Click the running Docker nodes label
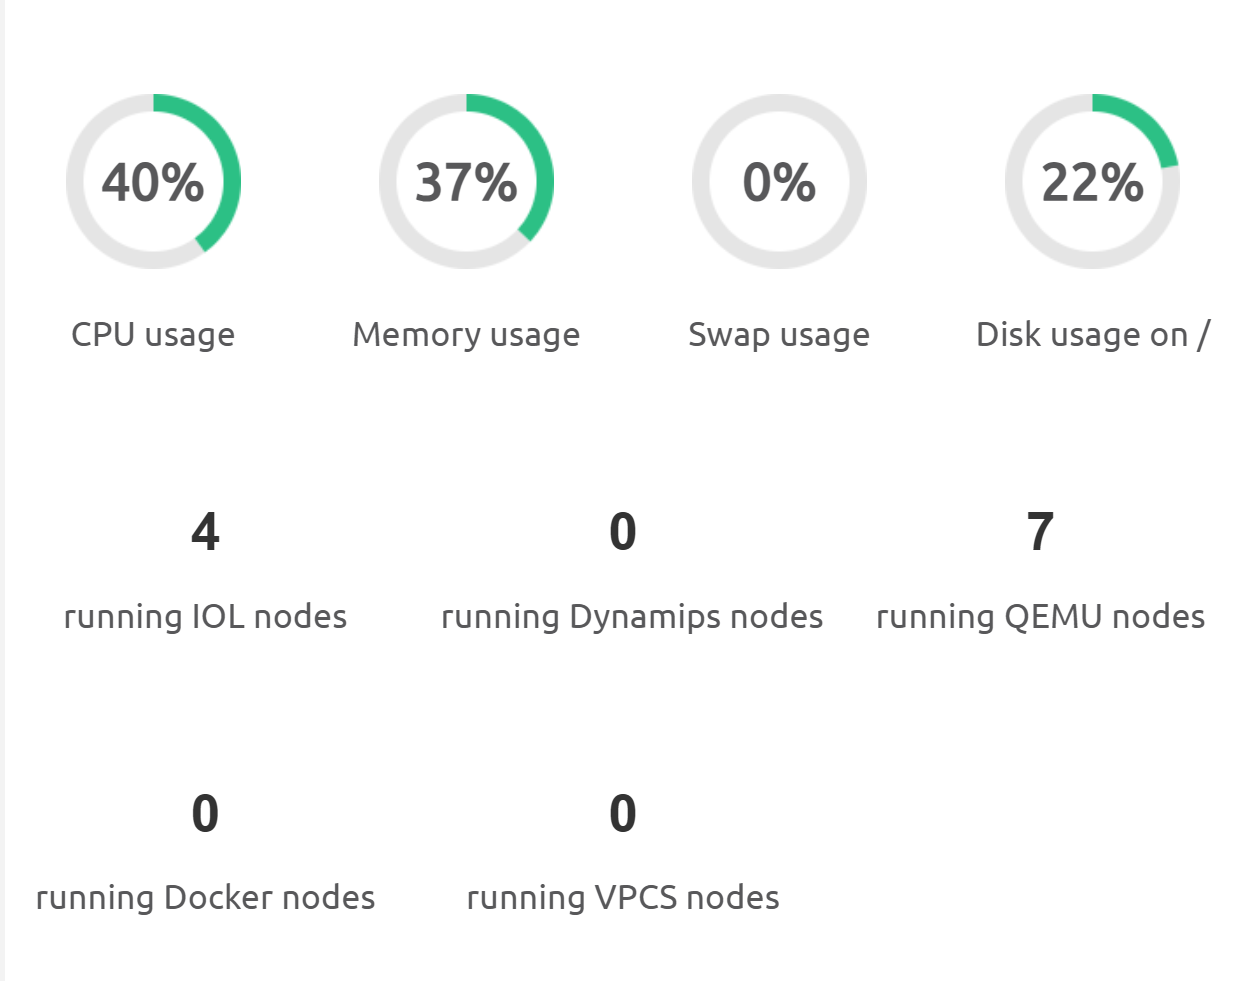The width and height of the screenshot is (1248, 981). coord(205,898)
